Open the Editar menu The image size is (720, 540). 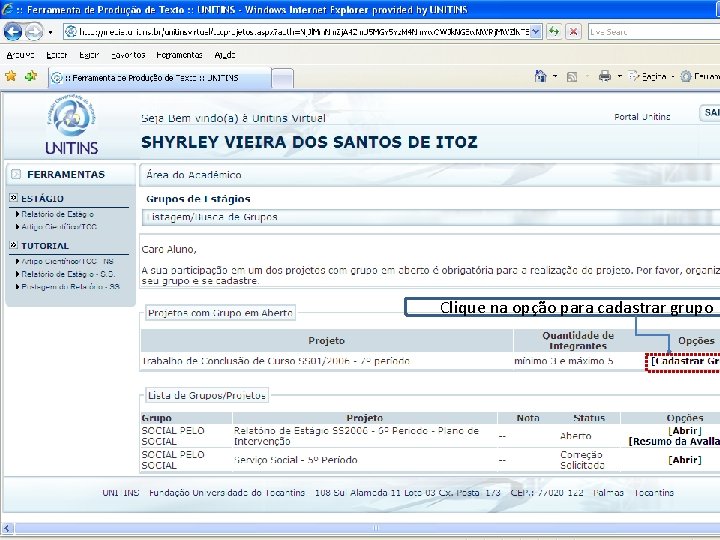[x=56, y=55]
